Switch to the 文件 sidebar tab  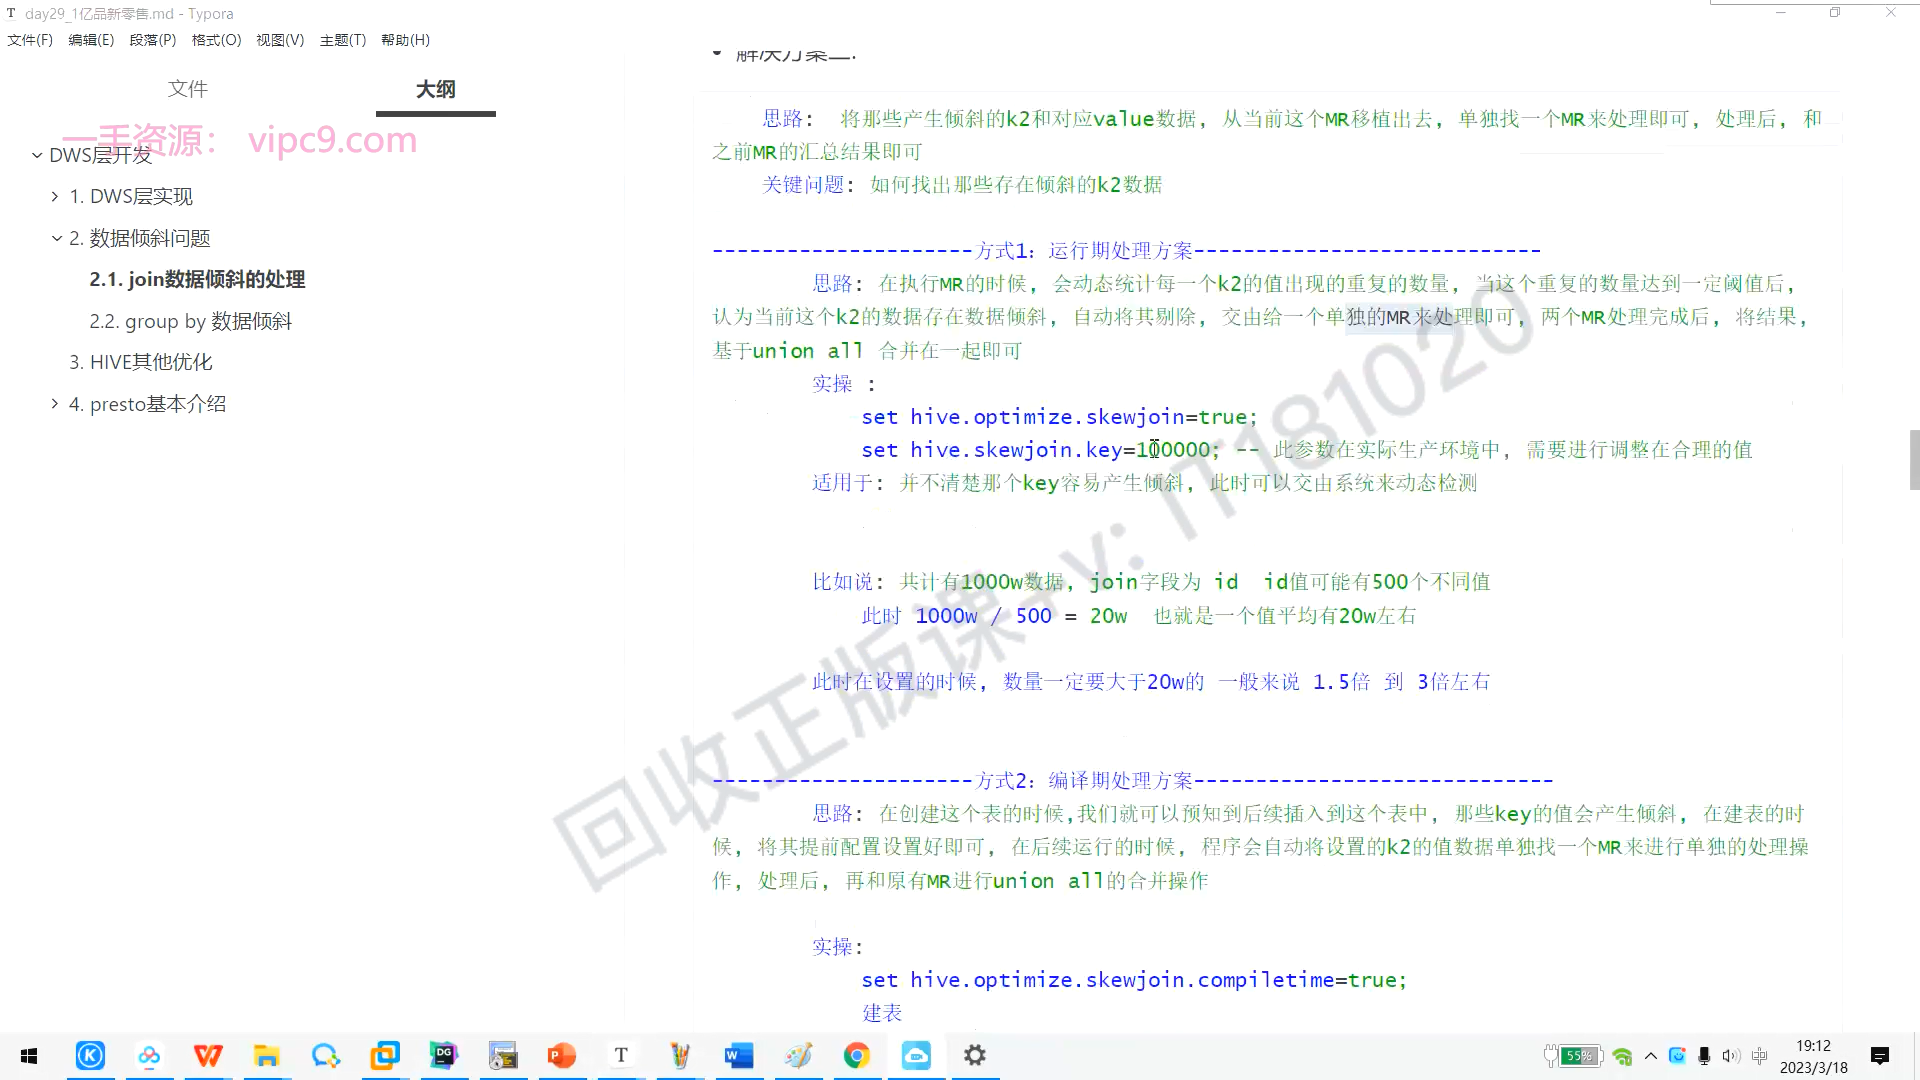point(187,89)
